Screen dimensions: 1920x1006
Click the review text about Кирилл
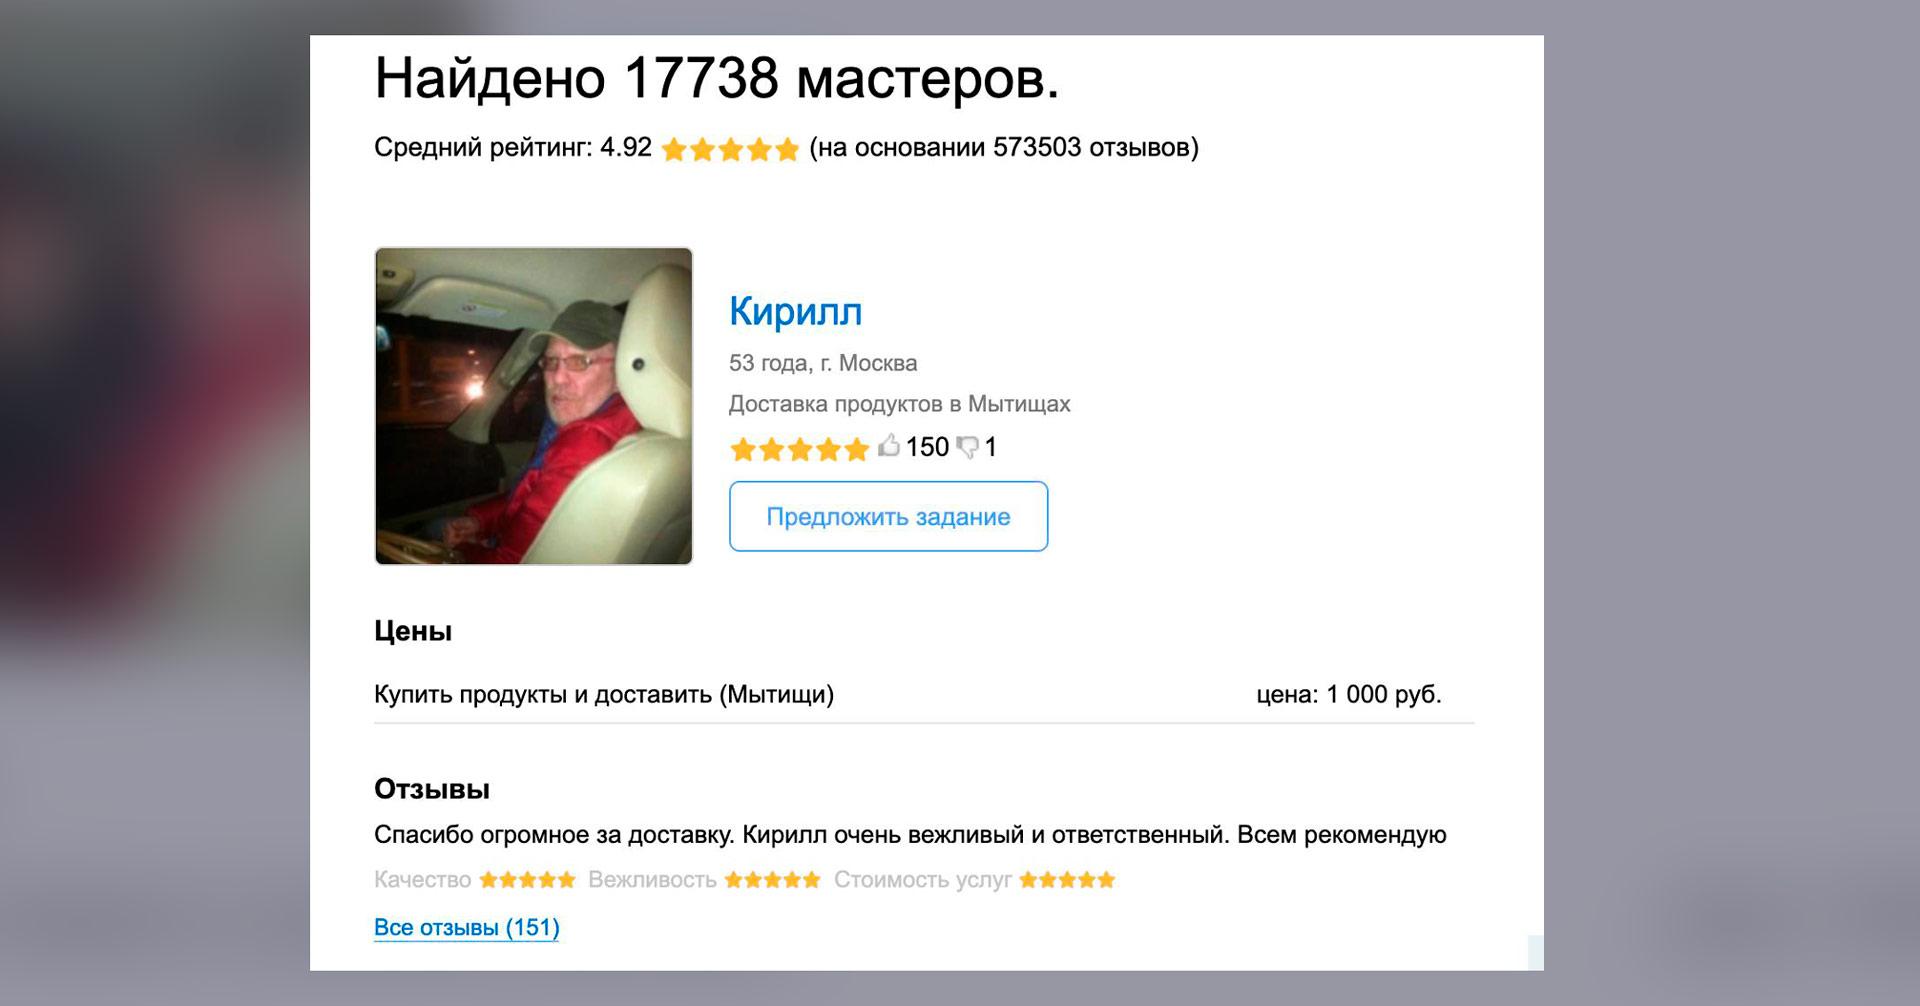pos(910,835)
